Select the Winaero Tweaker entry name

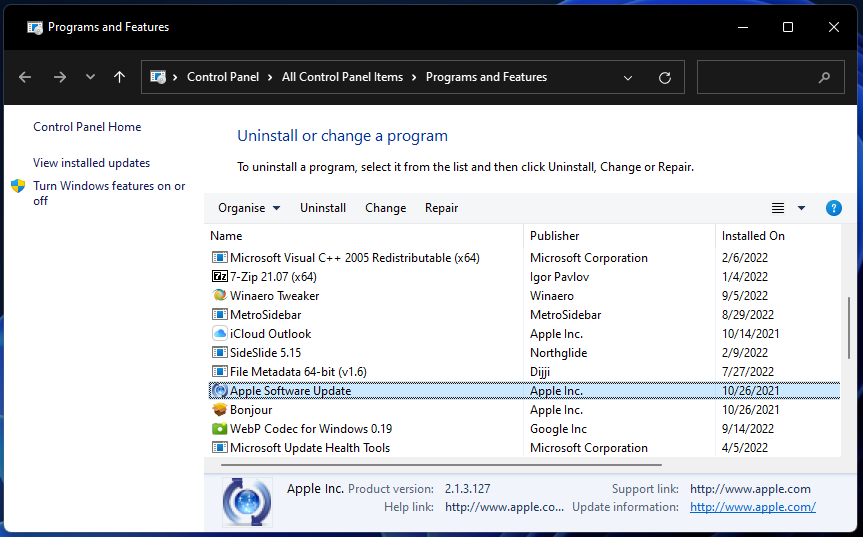[x=275, y=295]
